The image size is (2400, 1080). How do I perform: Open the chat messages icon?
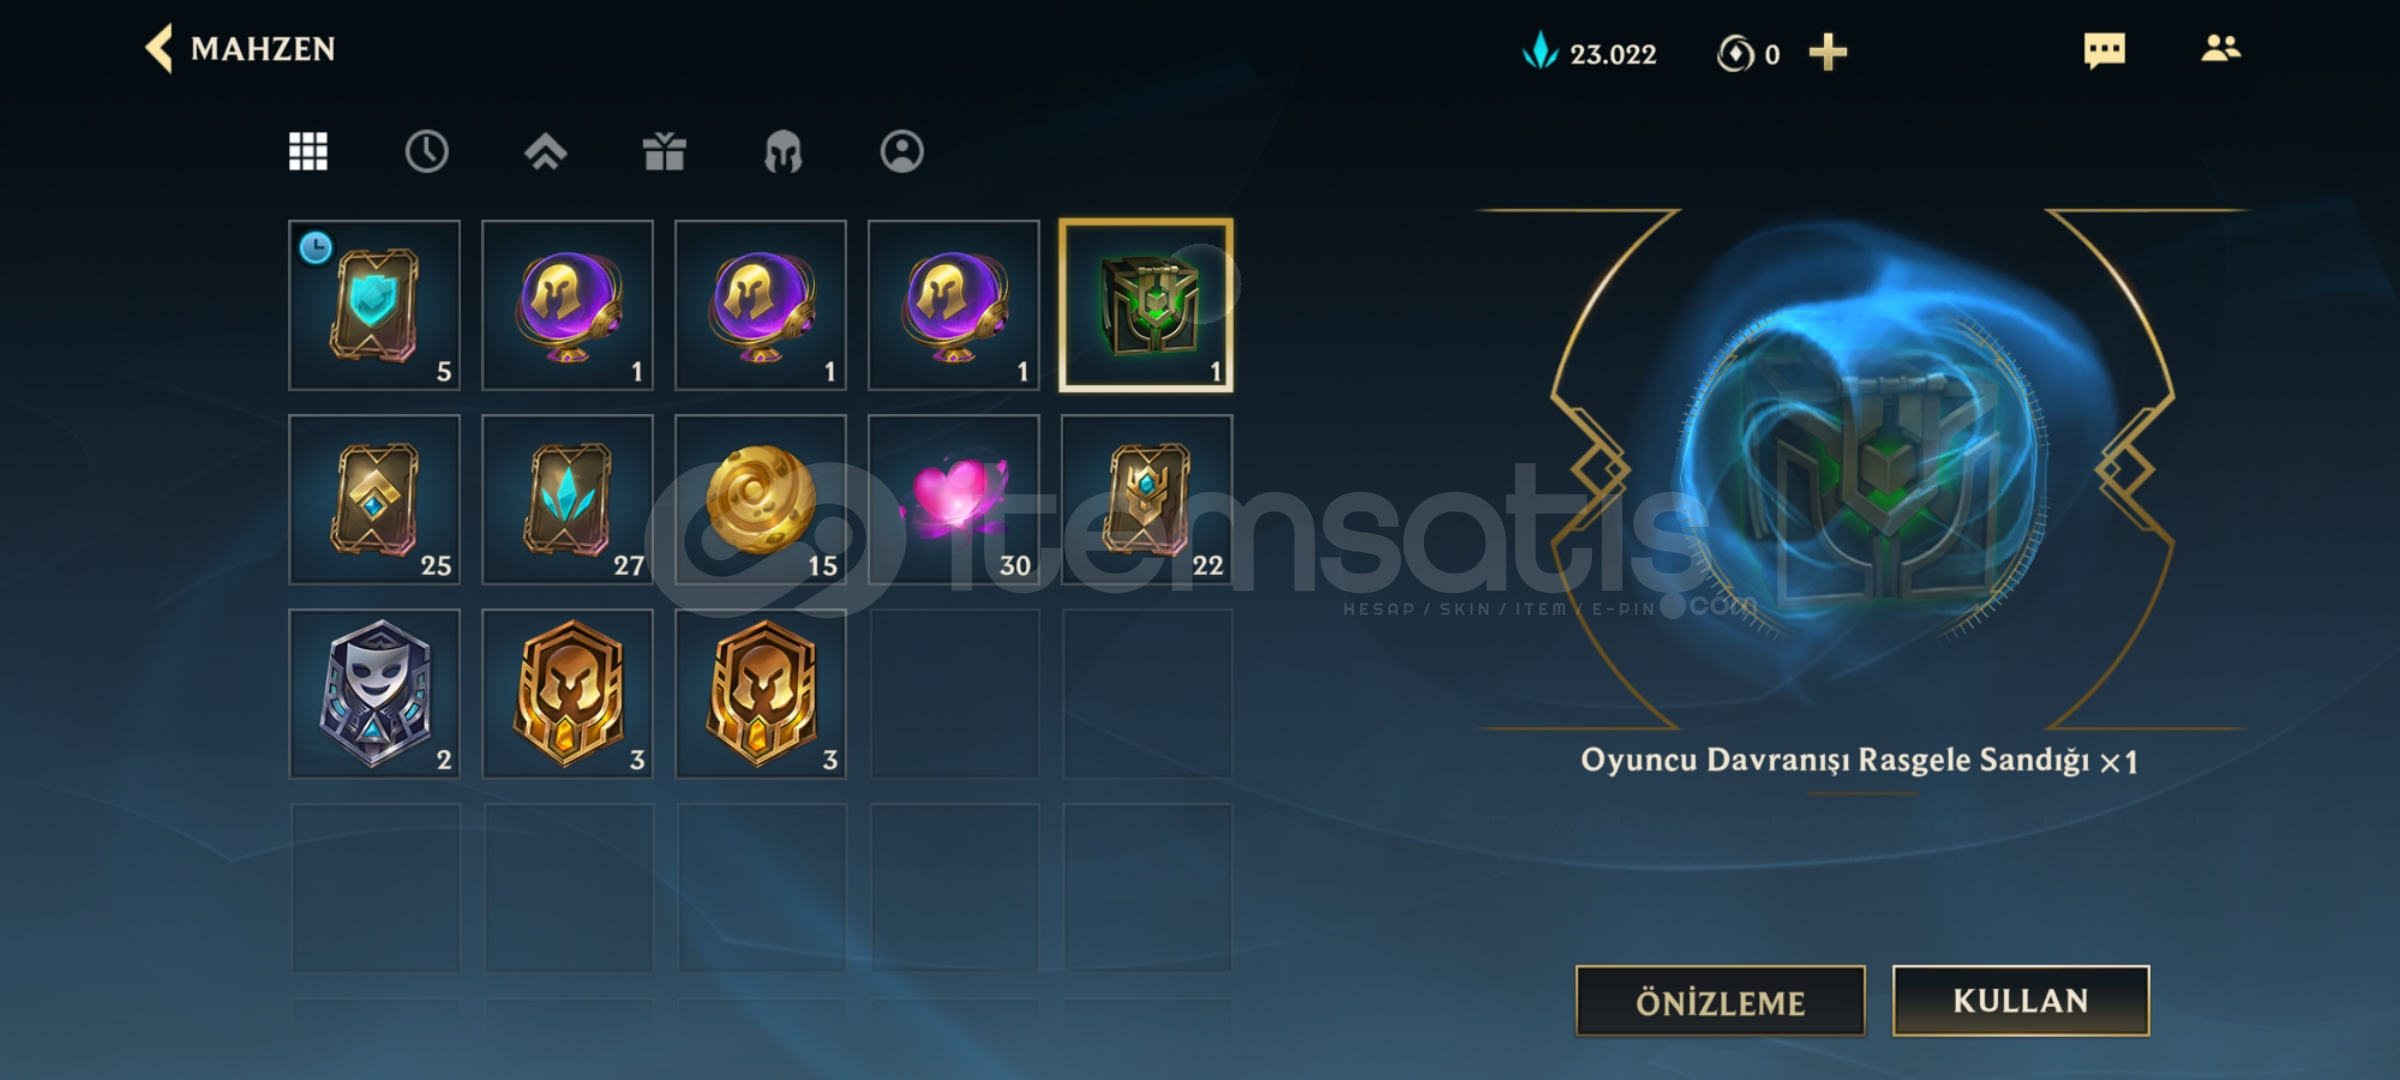[2104, 50]
